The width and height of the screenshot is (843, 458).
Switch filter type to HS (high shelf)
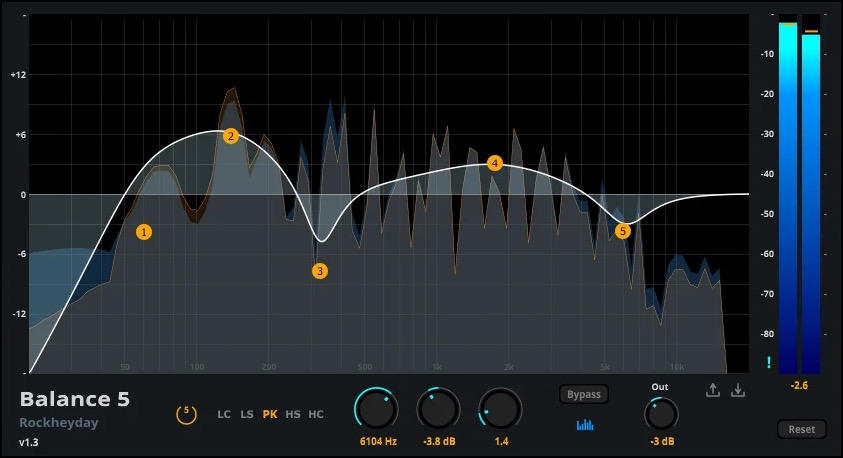pyautogui.click(x=293, y=414)
